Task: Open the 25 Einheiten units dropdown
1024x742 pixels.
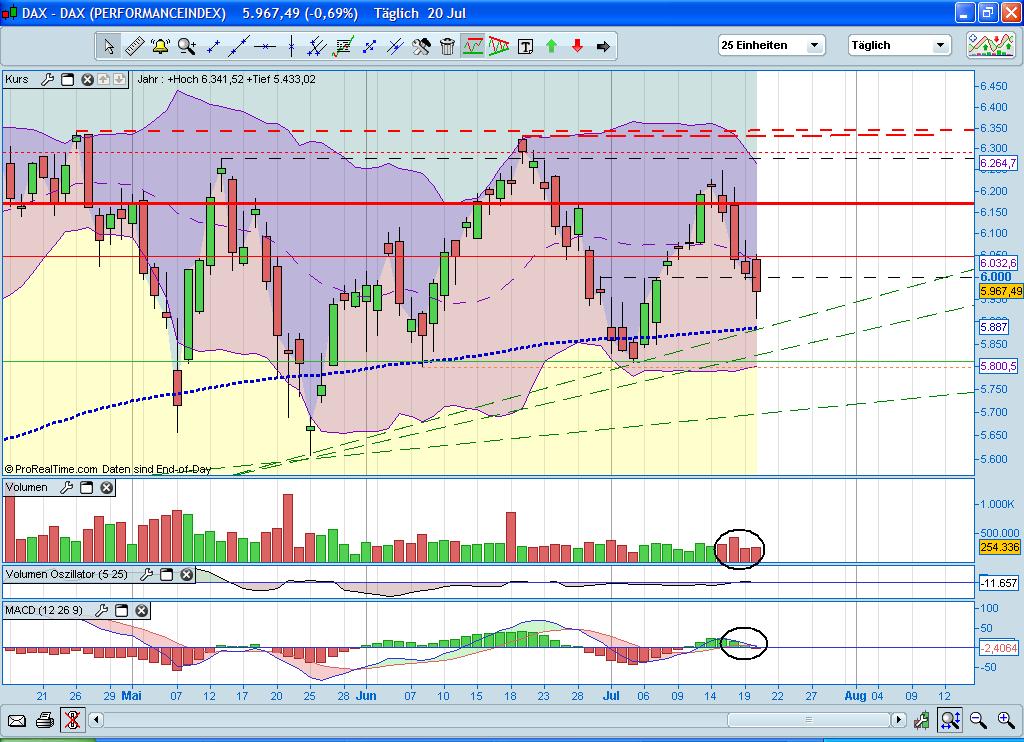Action: pyautogui.click(x=771, y=45)
